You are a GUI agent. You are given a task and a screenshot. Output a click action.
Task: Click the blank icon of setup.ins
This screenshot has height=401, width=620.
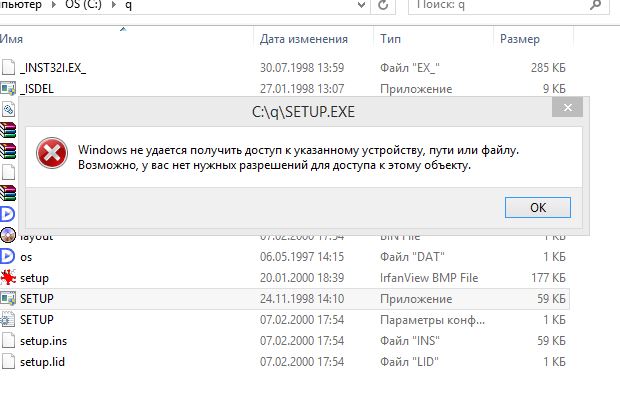point(8,340)
